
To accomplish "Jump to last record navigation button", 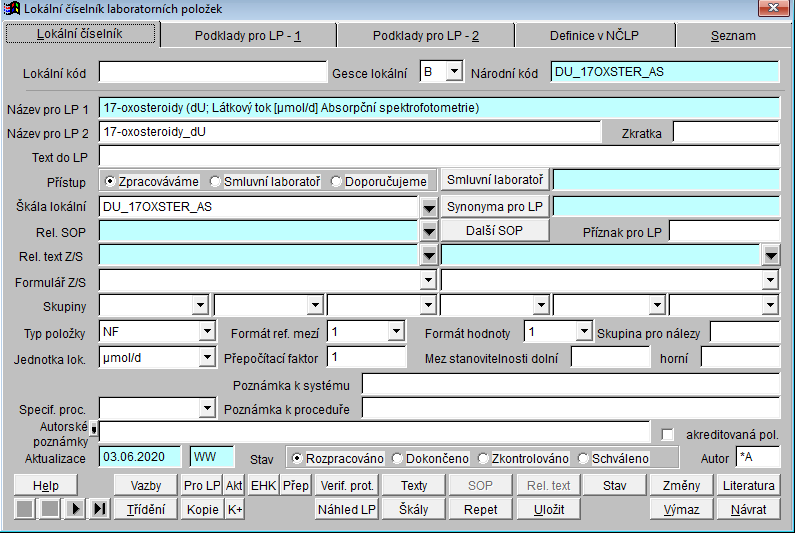I will pos(99,510).
